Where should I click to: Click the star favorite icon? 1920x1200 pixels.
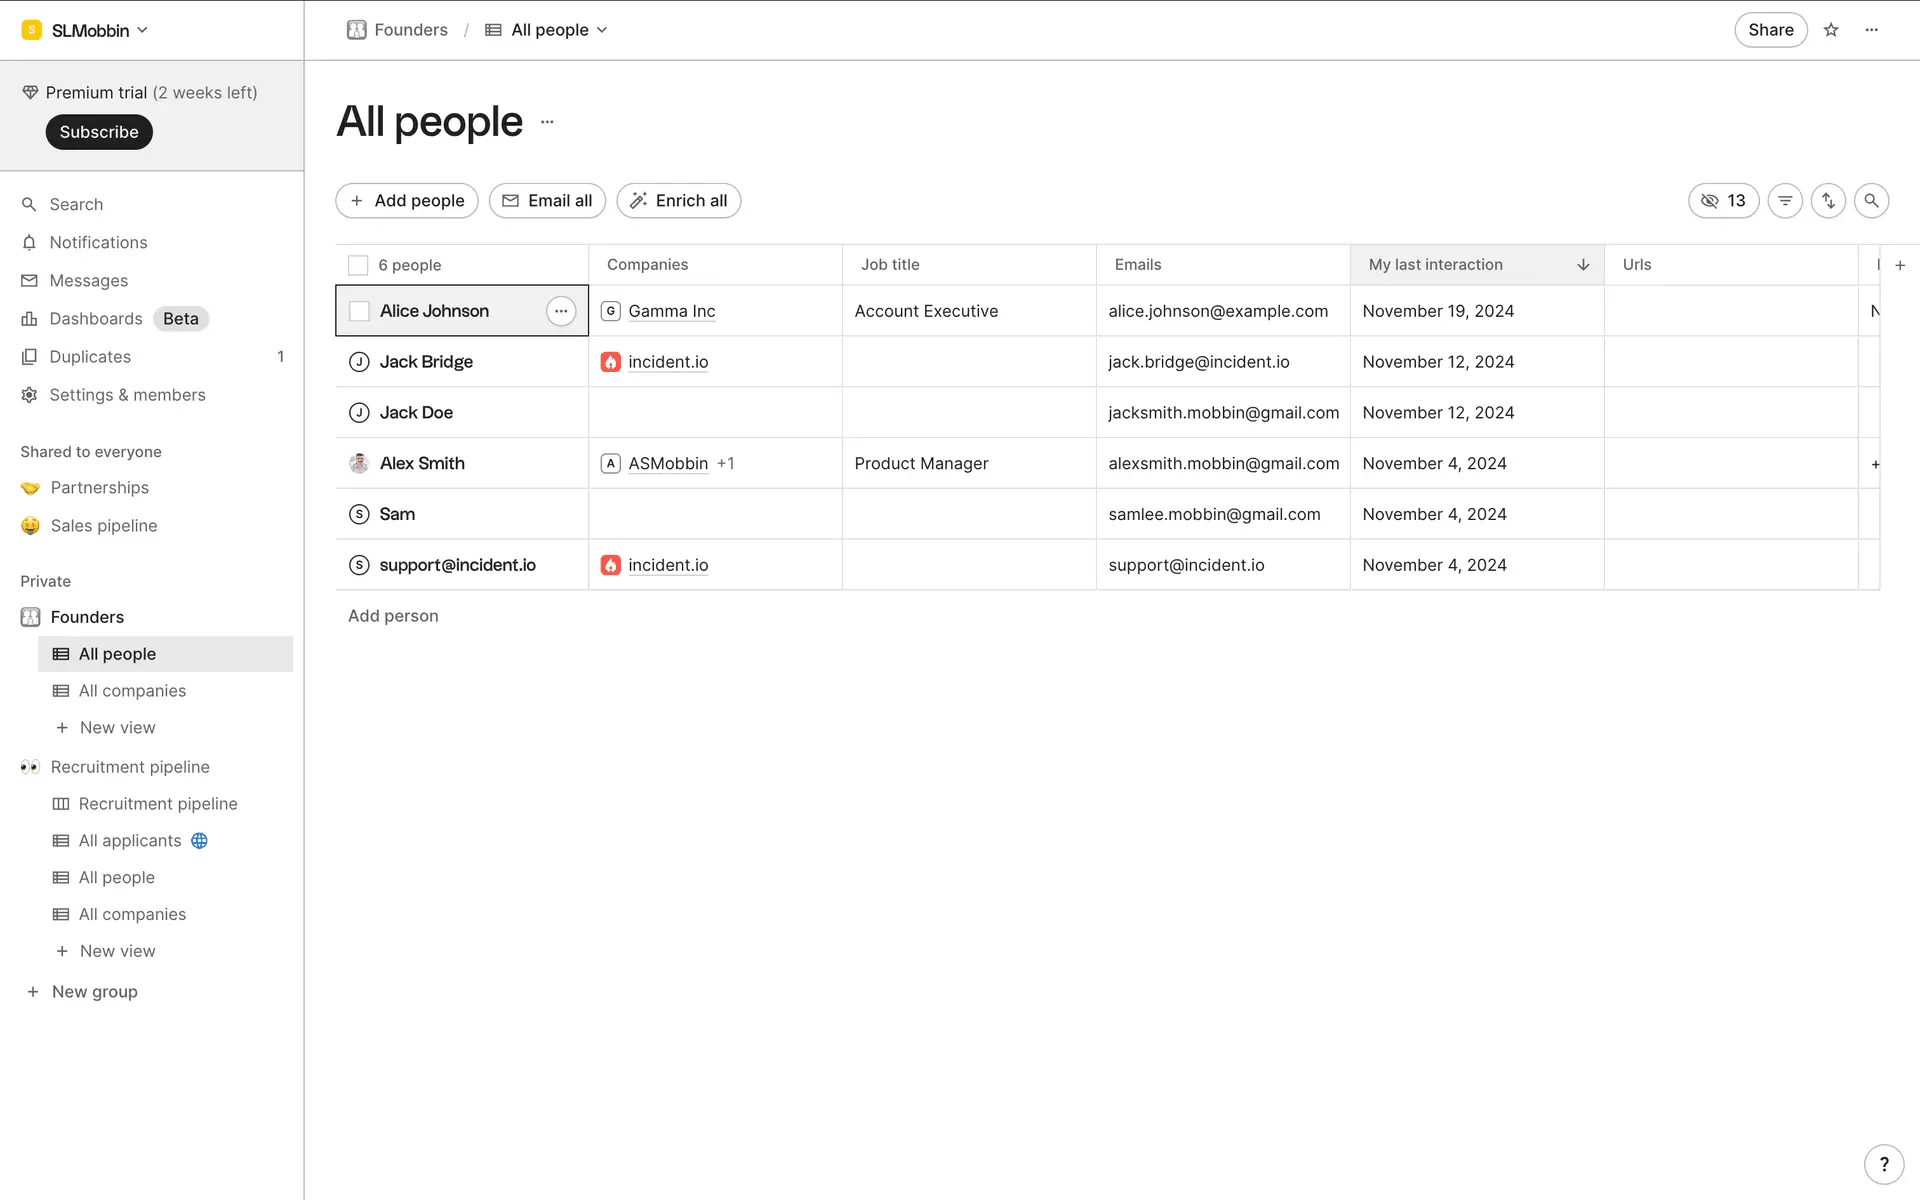click(x=1831, y=30)
